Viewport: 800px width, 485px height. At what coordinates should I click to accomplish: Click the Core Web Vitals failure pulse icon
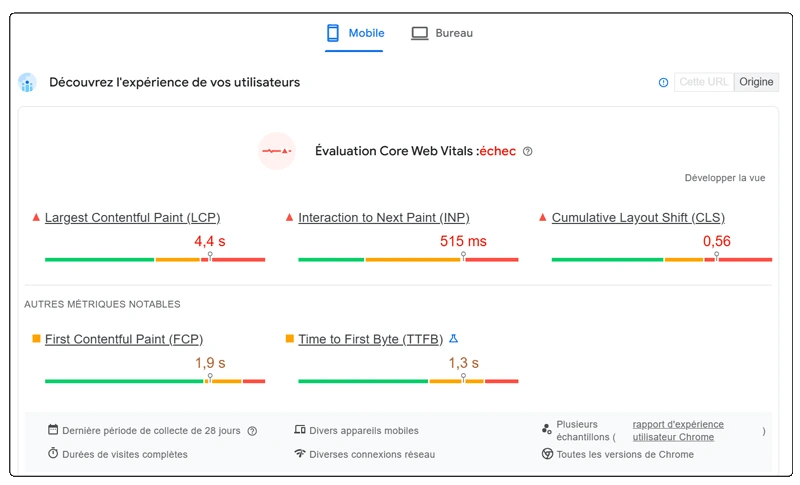pos(277,151)
